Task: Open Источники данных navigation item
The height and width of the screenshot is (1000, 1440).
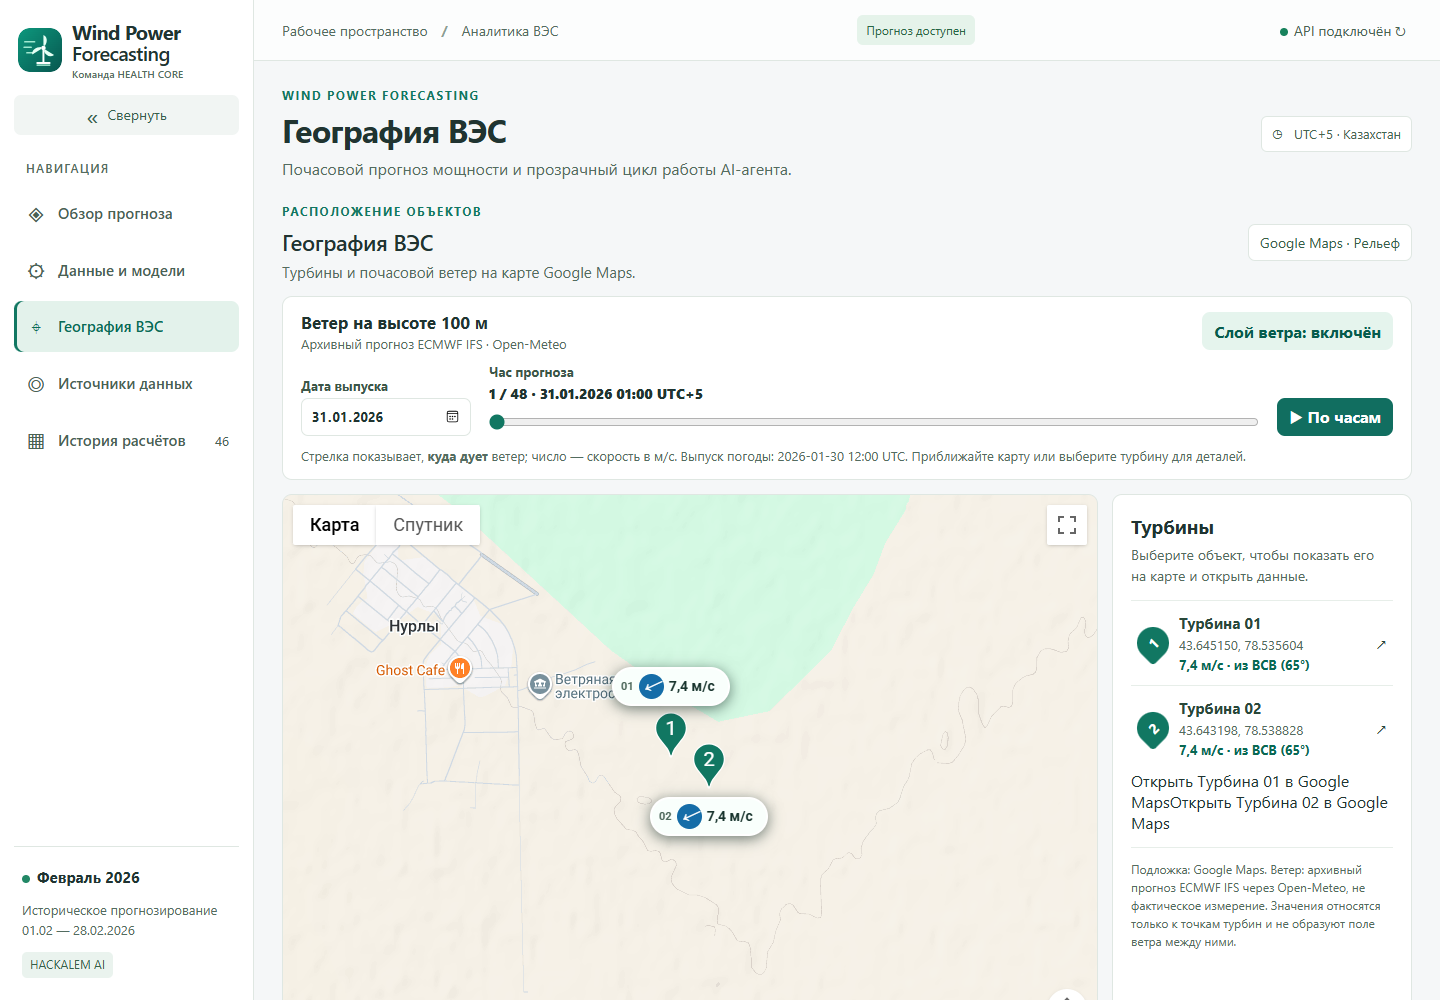Action: pyautogui.click(x=126, y=384)
